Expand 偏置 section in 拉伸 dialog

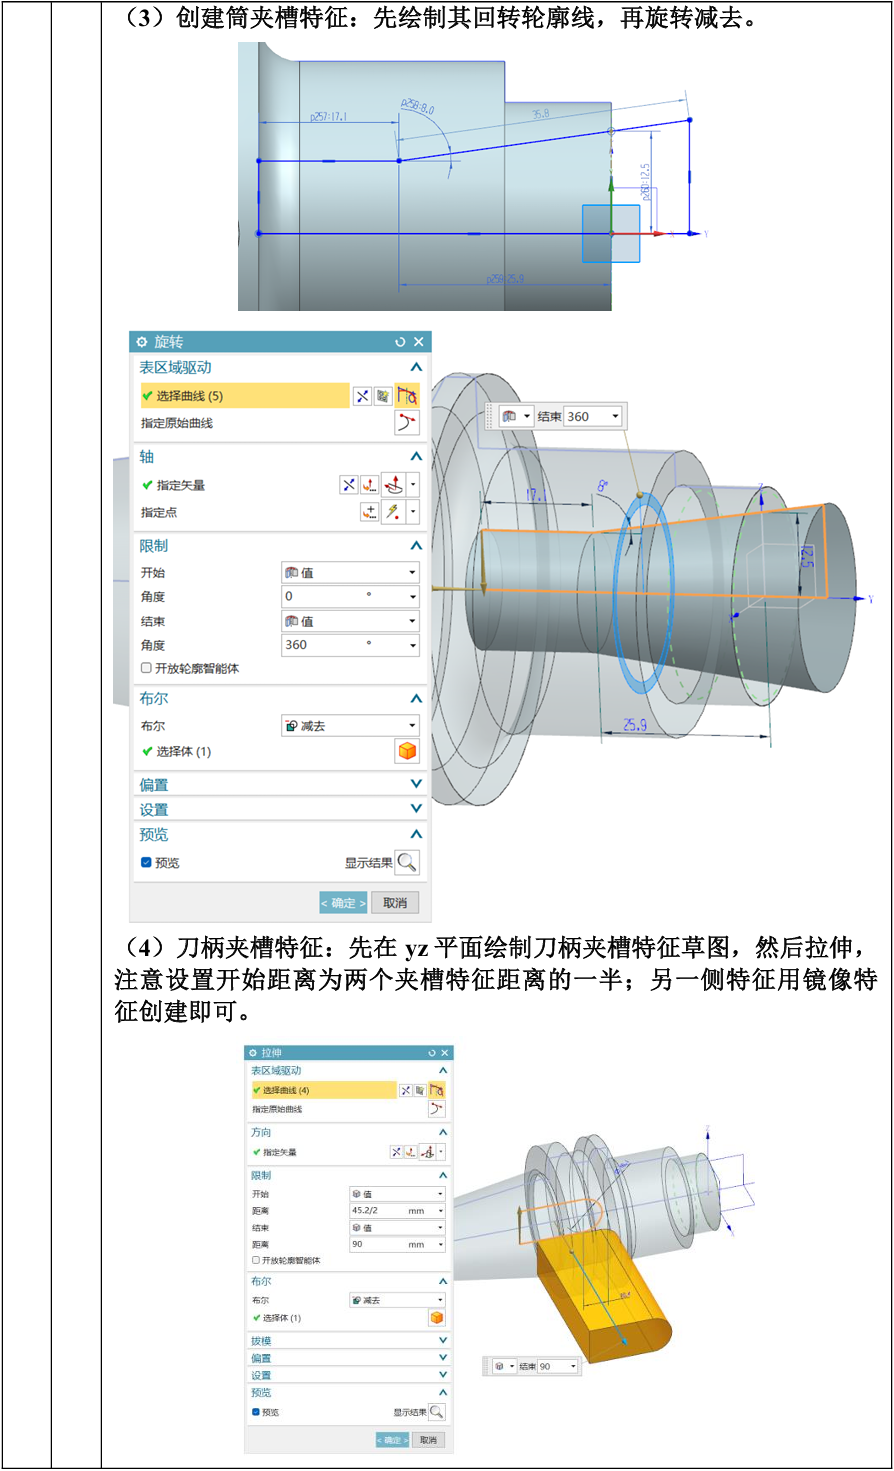coord(443,1357)
